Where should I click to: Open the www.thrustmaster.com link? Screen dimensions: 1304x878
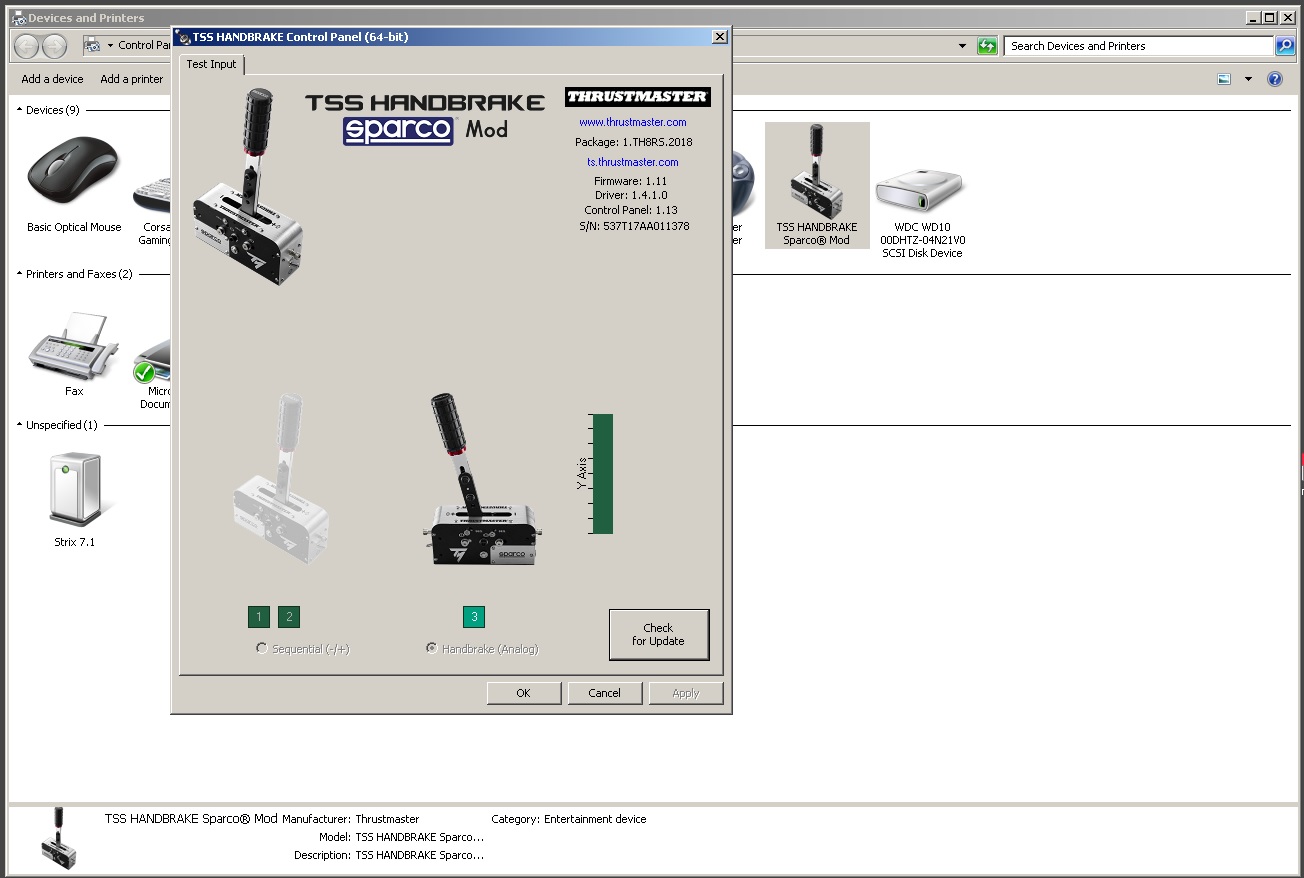(633, 122)
